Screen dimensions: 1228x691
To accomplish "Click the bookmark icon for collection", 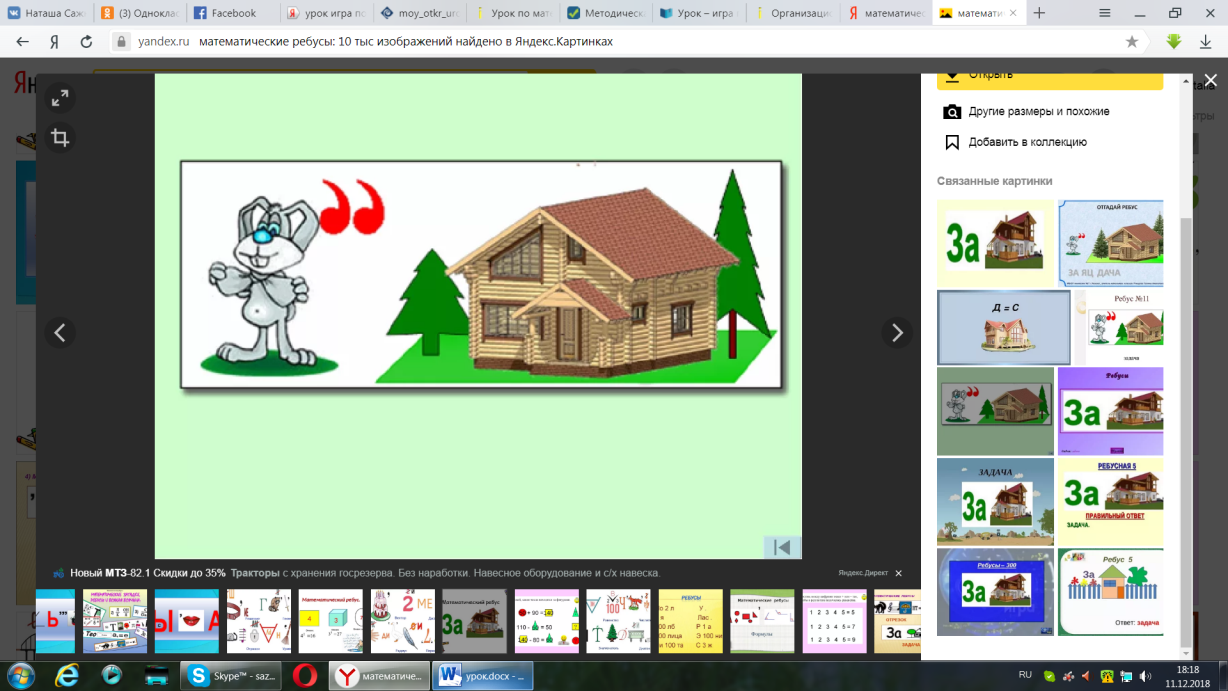I will click(x=952, y=142).
